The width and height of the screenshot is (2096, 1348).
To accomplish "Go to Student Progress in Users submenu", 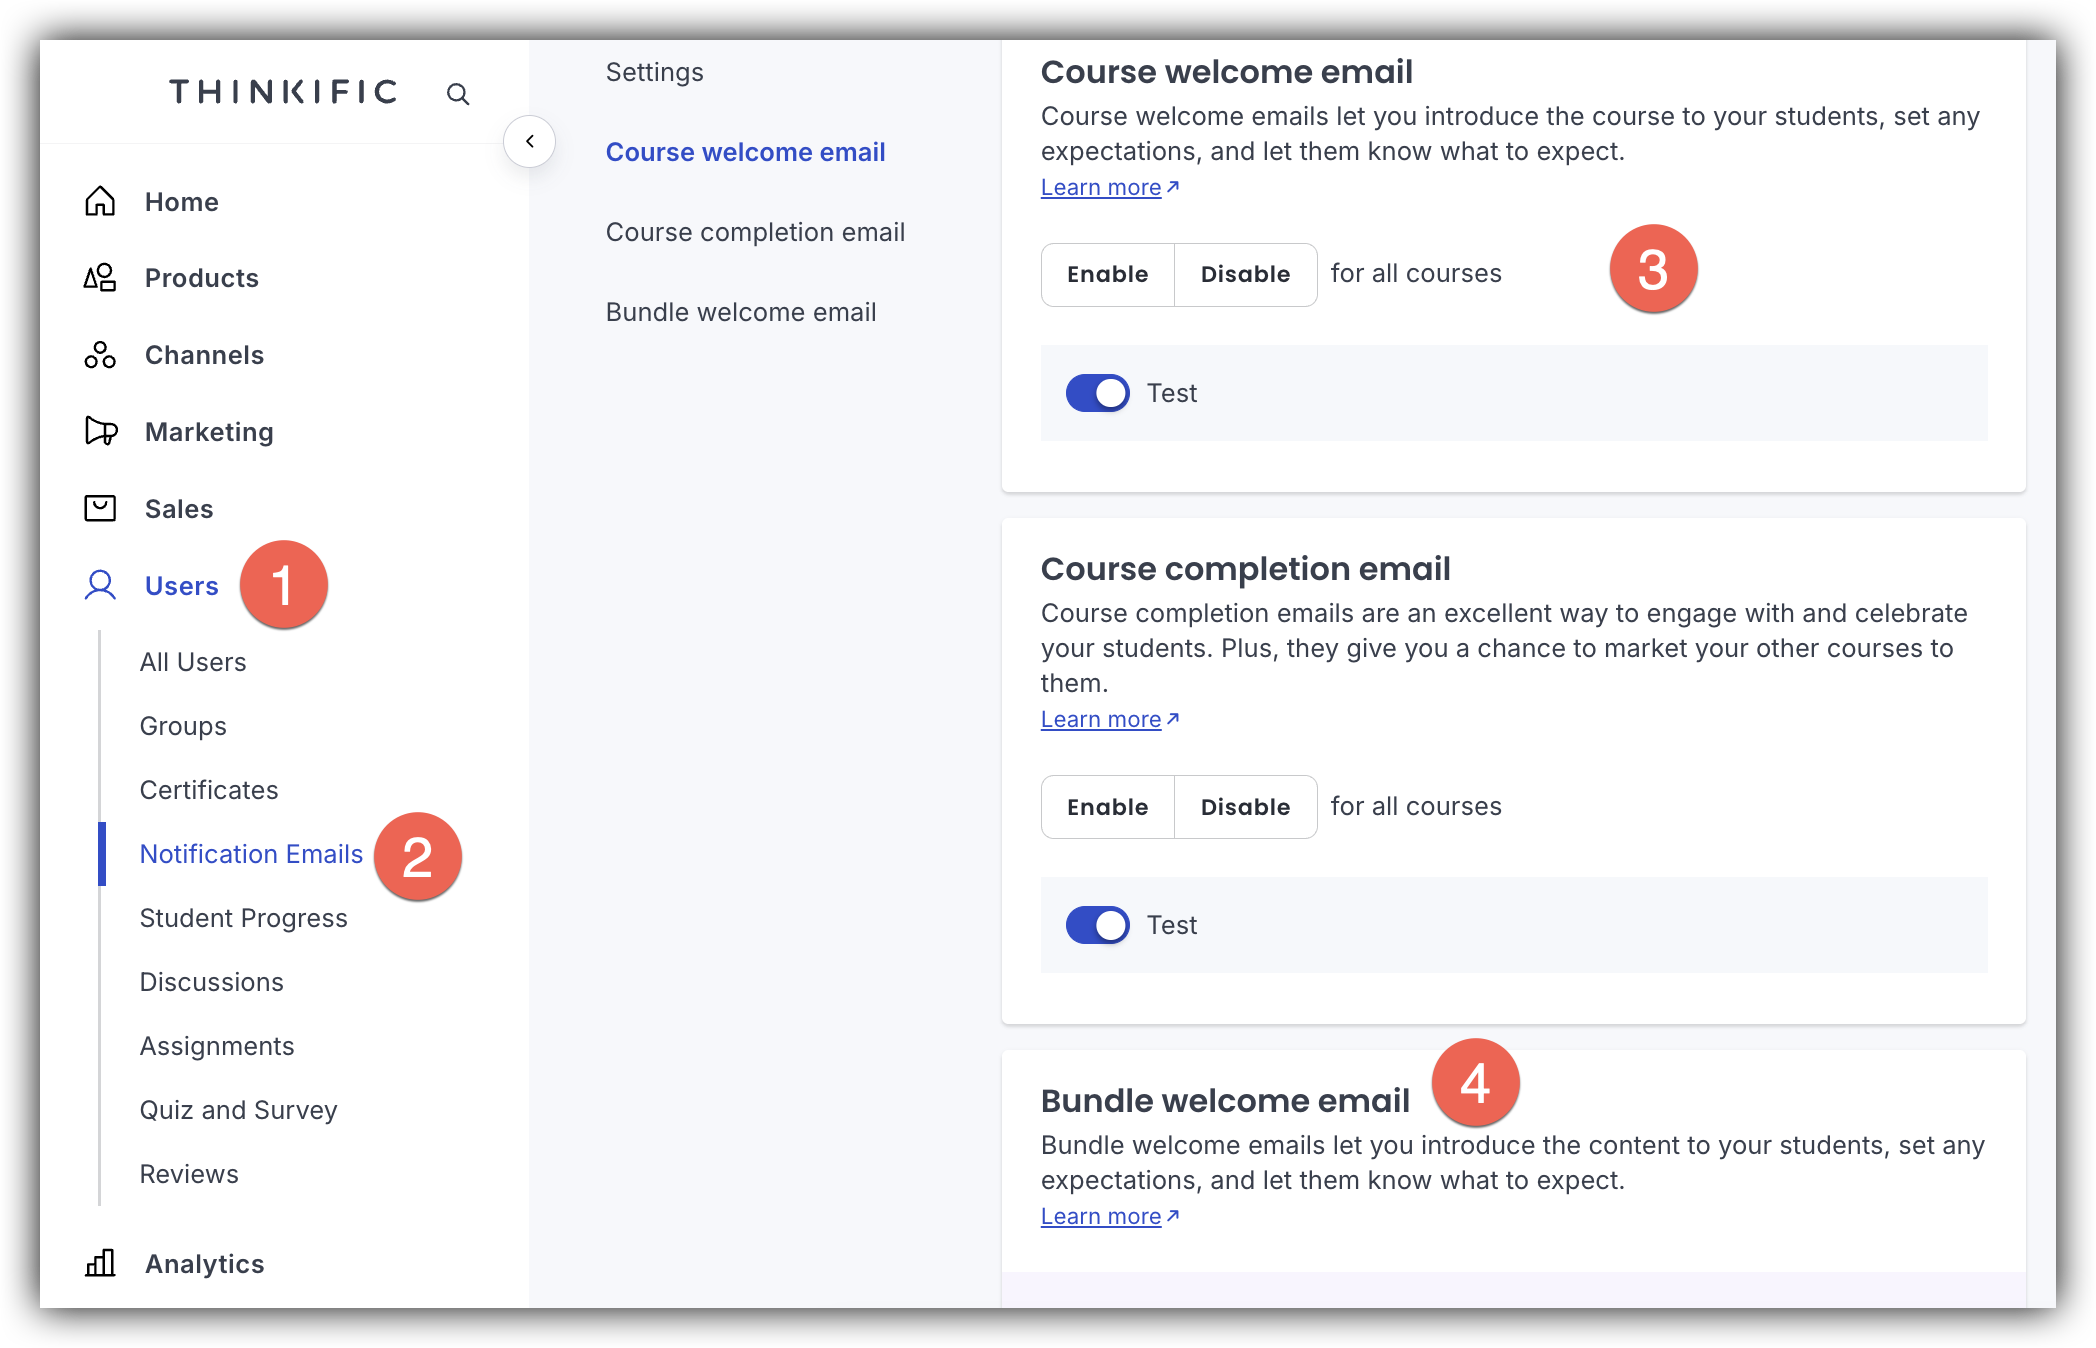I will [x=243, y=918].
